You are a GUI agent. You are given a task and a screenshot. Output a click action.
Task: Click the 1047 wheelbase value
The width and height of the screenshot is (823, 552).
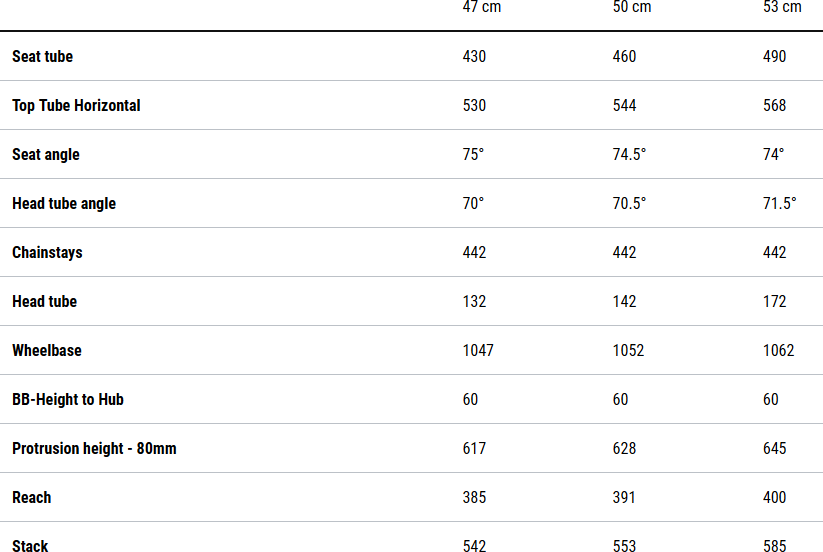pos(478,351)
